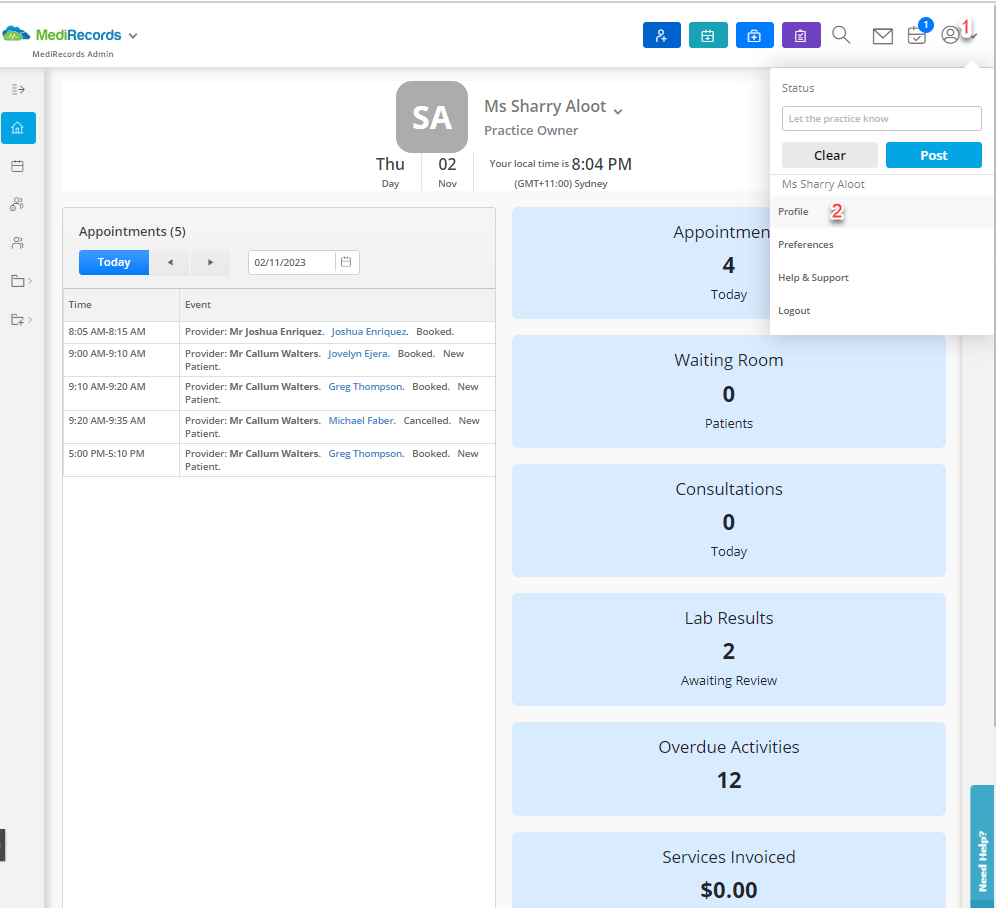Click the Today button in Appointments
The height and width of the screenshot is (908, 996).
[x=114, y=262]
